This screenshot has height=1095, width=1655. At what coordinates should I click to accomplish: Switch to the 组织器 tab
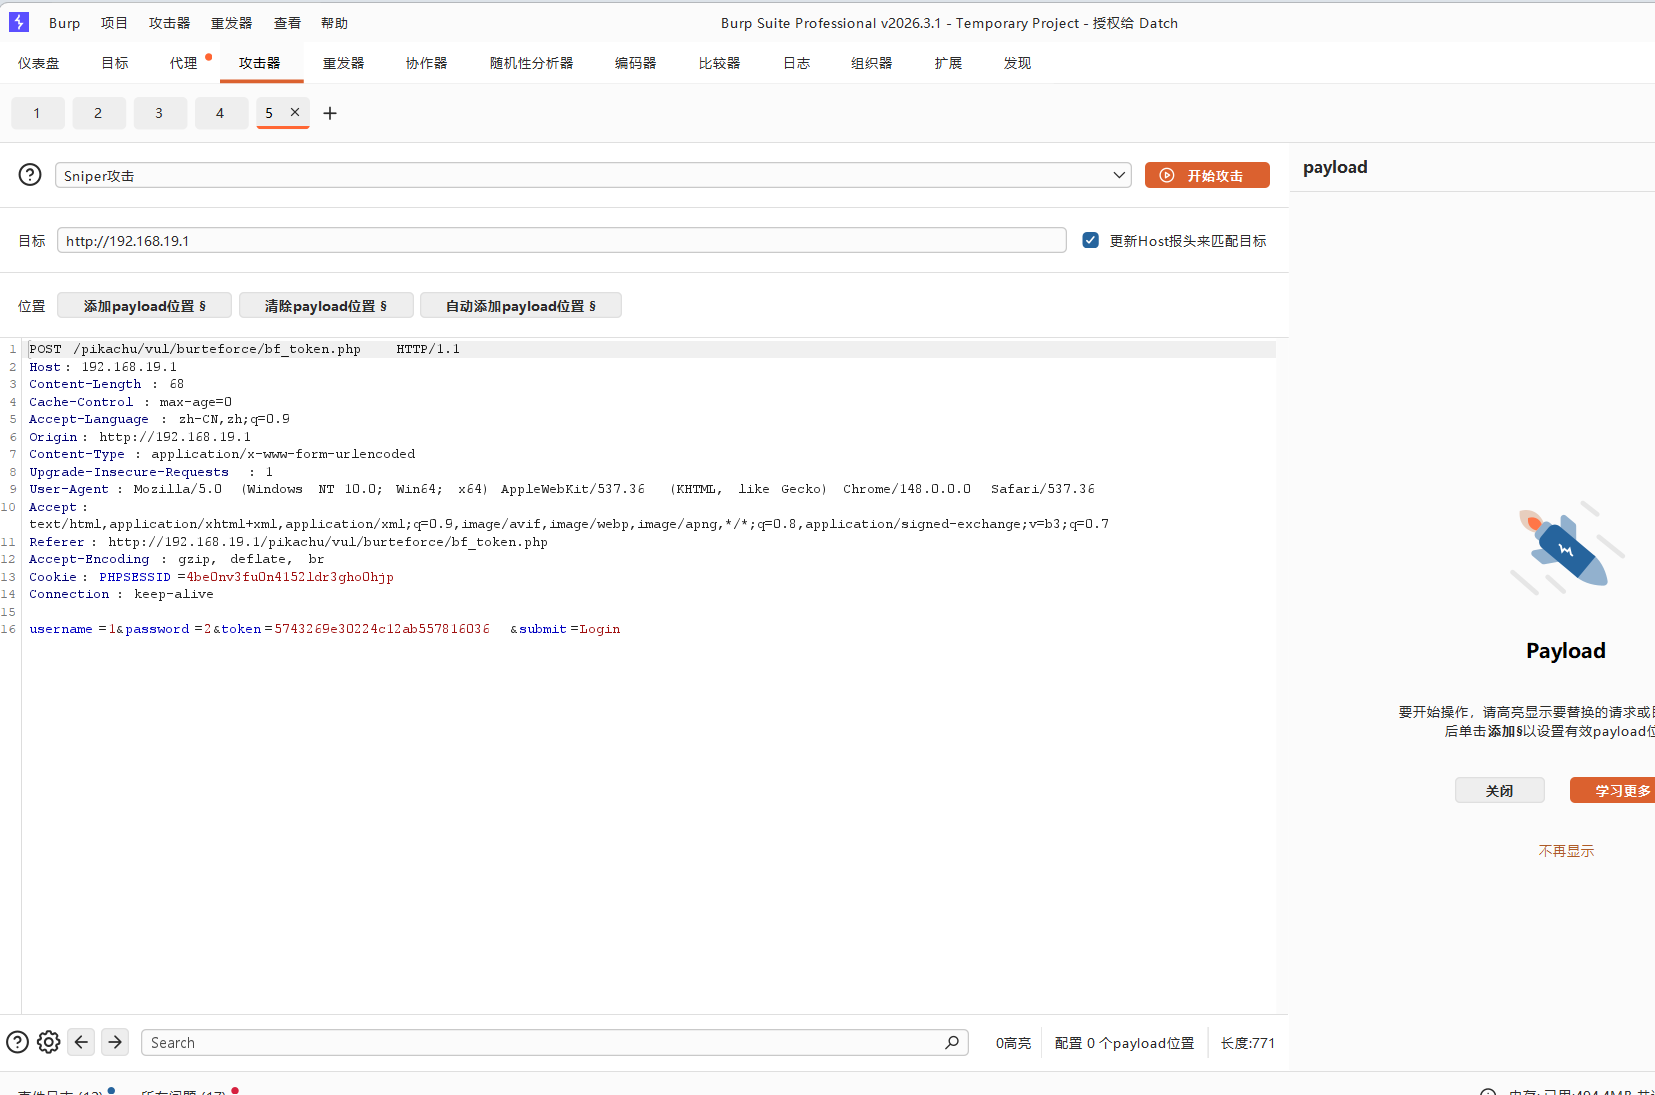tap(871, 63)
